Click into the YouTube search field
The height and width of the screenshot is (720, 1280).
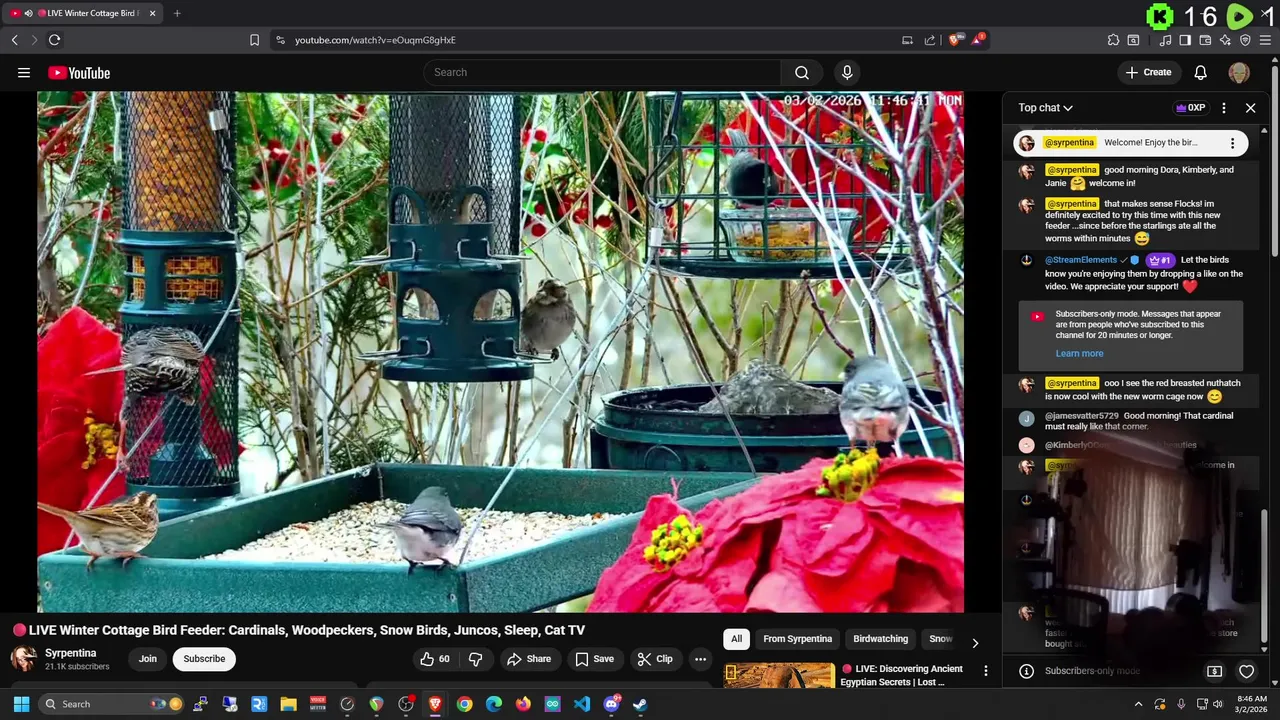pyautogui.click(x=602, y=72)
